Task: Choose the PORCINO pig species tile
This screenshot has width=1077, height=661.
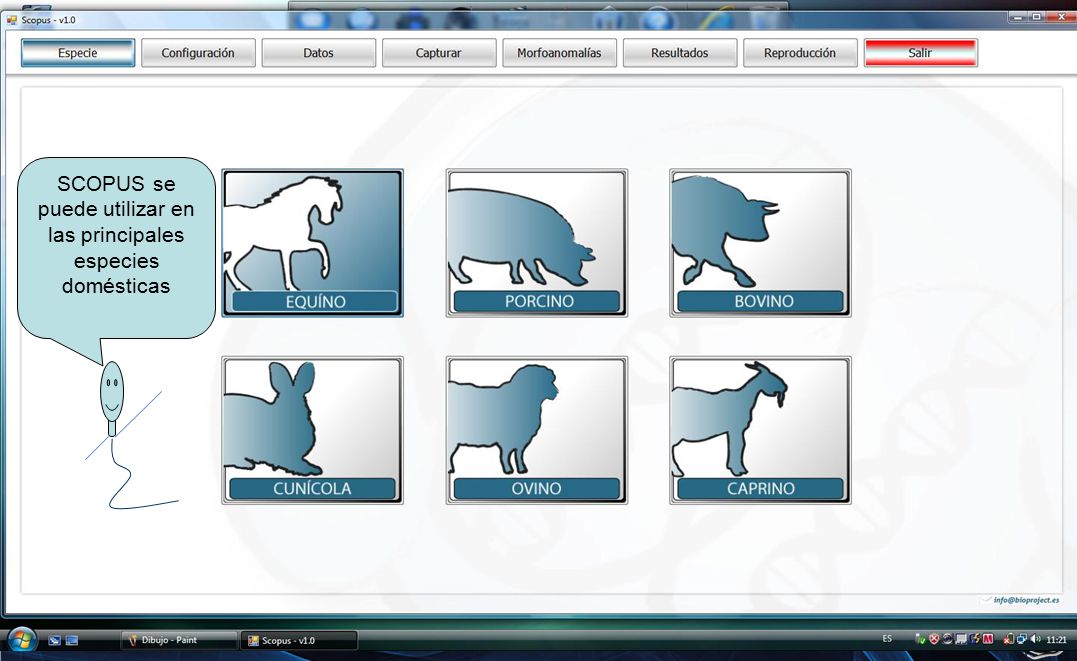Action: 536,243
